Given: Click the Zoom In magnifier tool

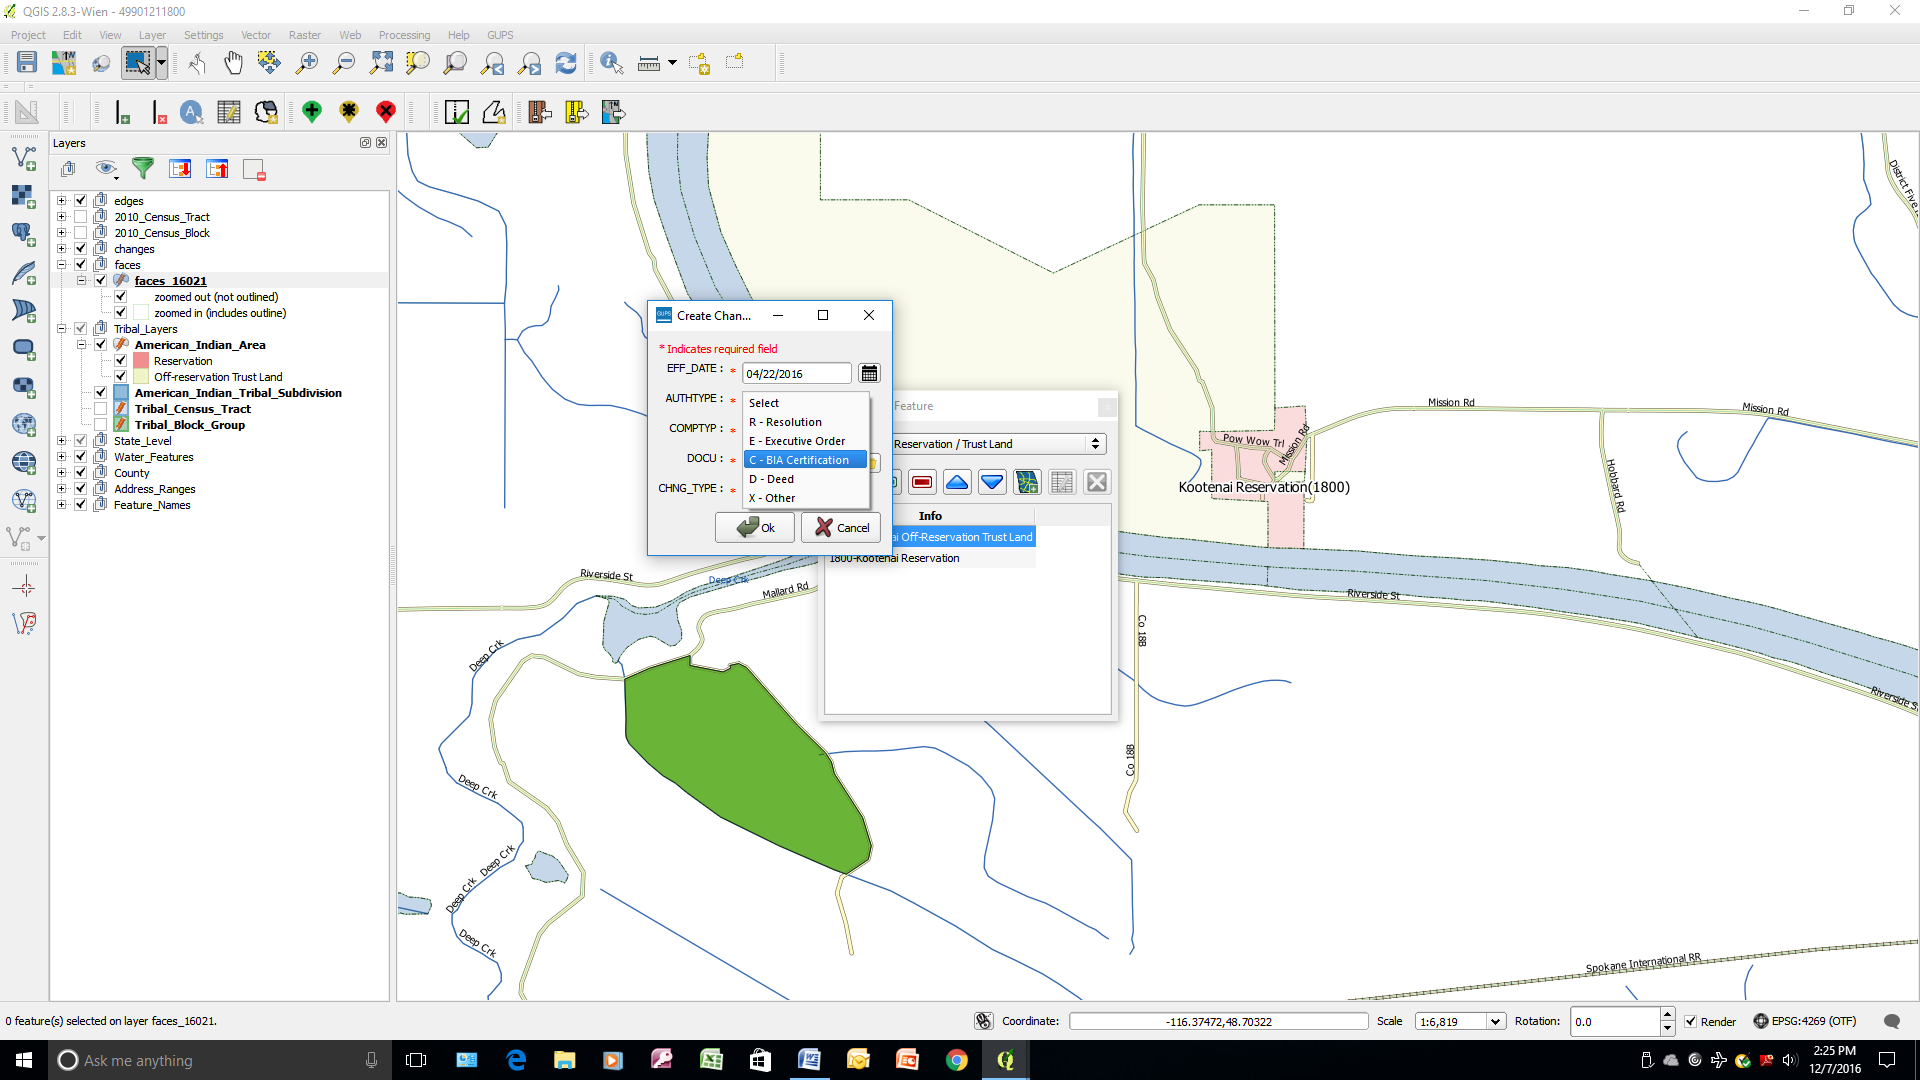Looking at the screenshot, I should point(307,63).
